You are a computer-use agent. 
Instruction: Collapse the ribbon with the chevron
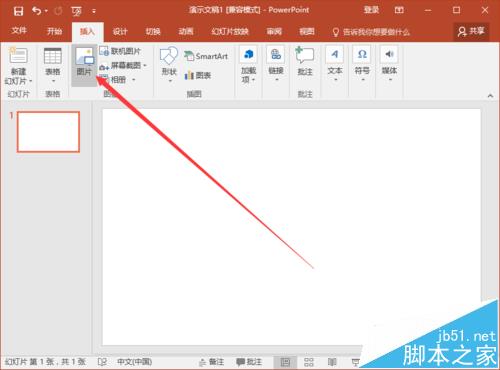(490, 96)
